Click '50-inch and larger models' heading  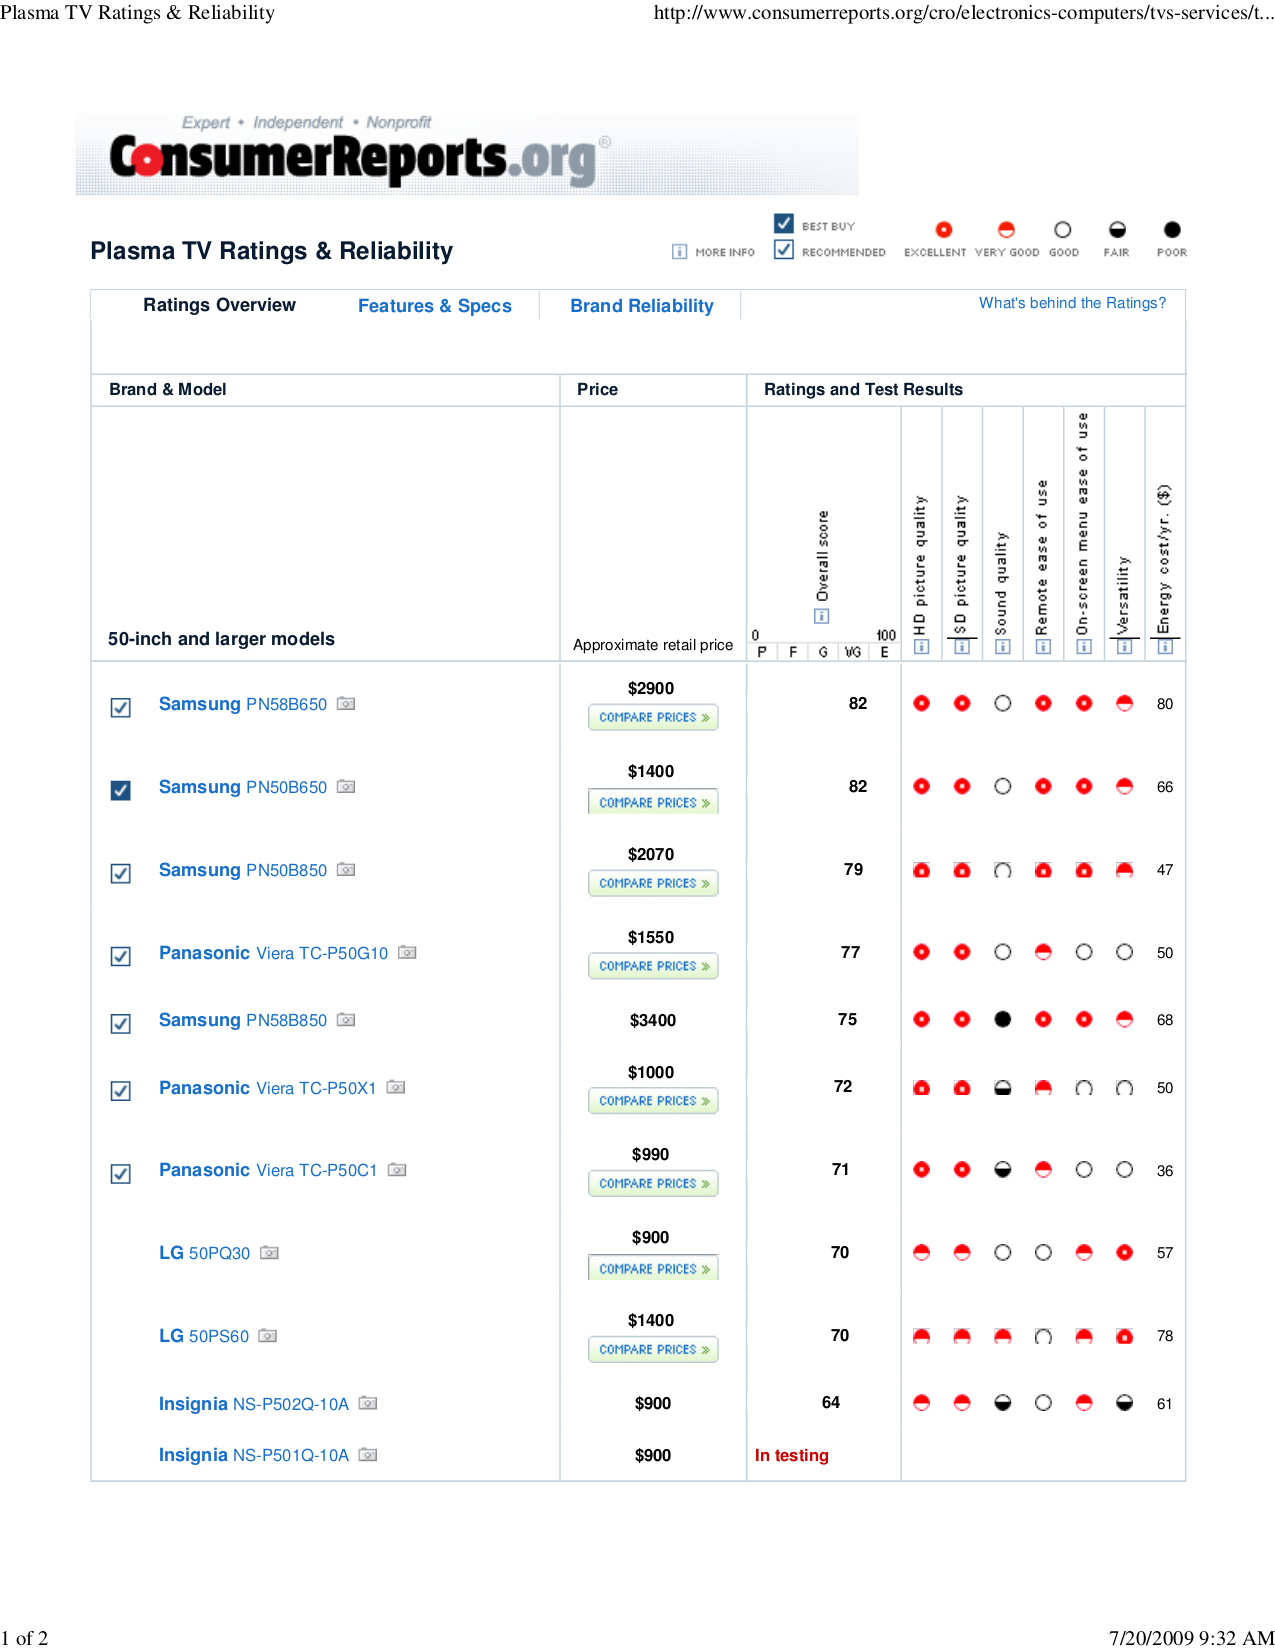tap(221, 639)
